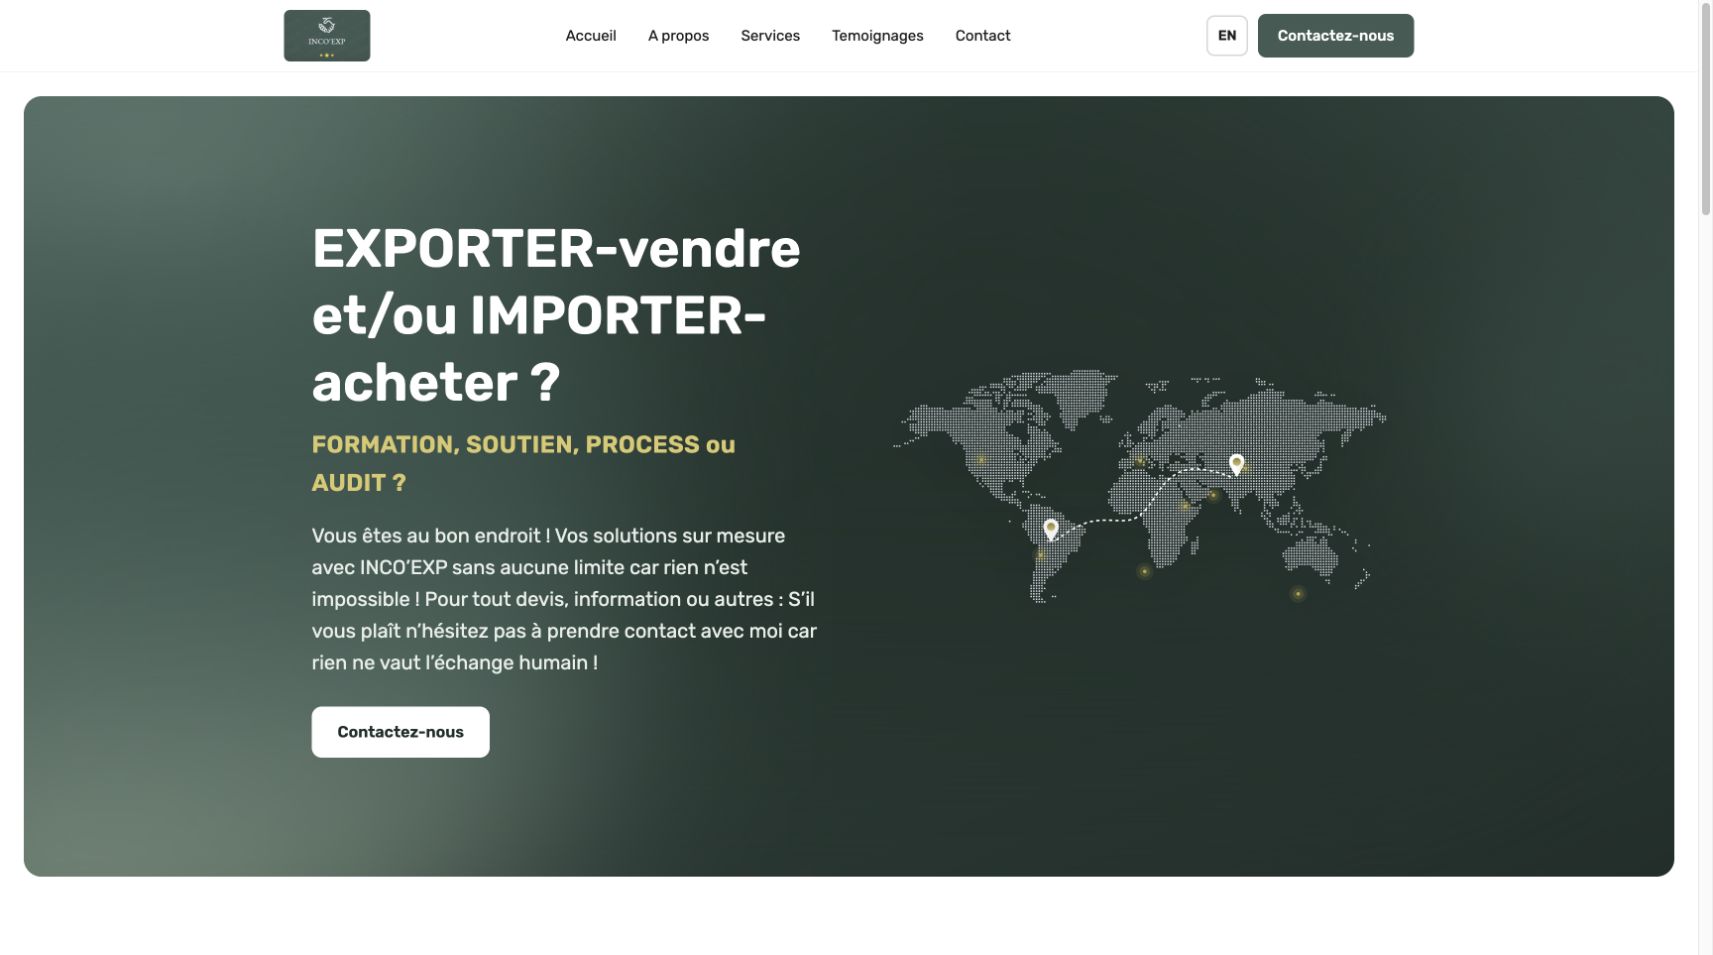
Task: Click the headline 'EXPORTER-vendre et/ou IMPORTER-acheter ?'
Action: point(556,316)
